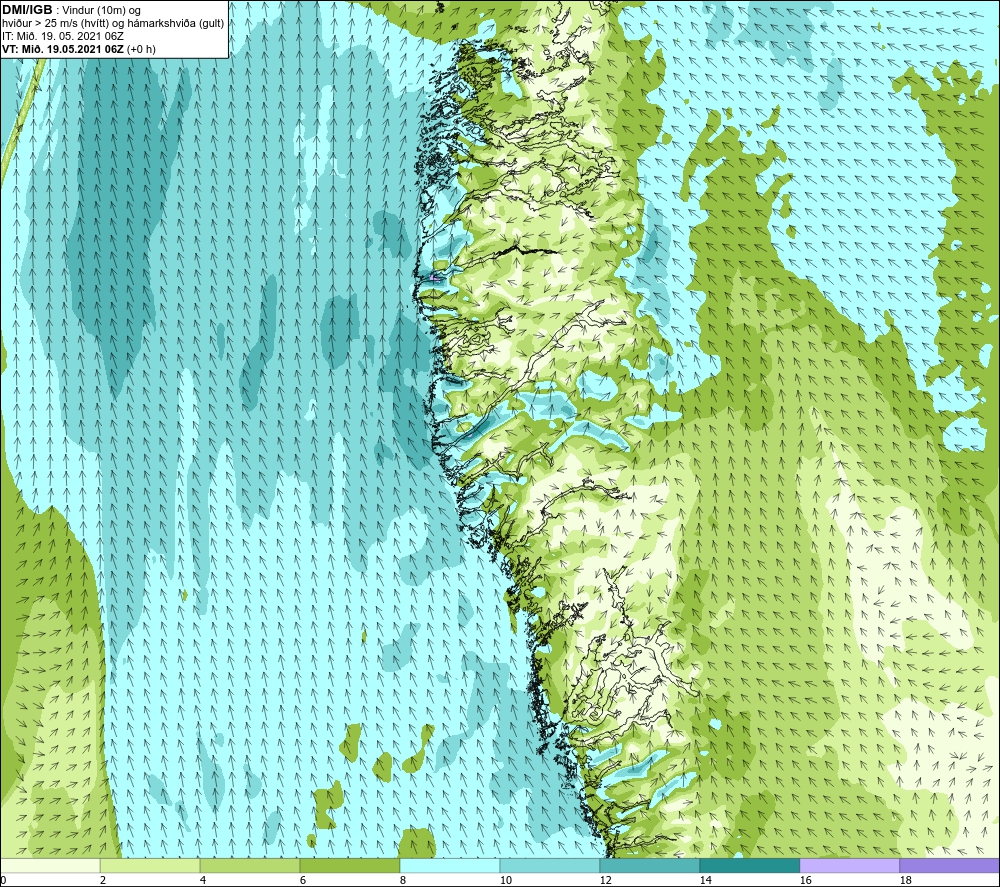Click the scale label '8'
The width and height of the screenshot is (1000, 887).
tap(402, 880)
